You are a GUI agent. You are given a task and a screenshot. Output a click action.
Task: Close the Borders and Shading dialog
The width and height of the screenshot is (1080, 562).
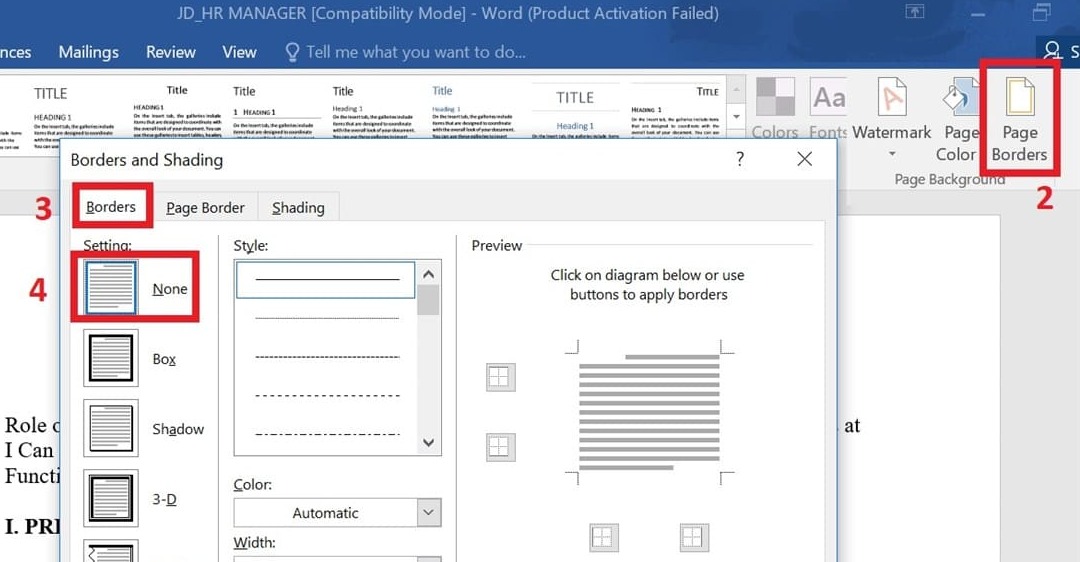tap(804, 159)
